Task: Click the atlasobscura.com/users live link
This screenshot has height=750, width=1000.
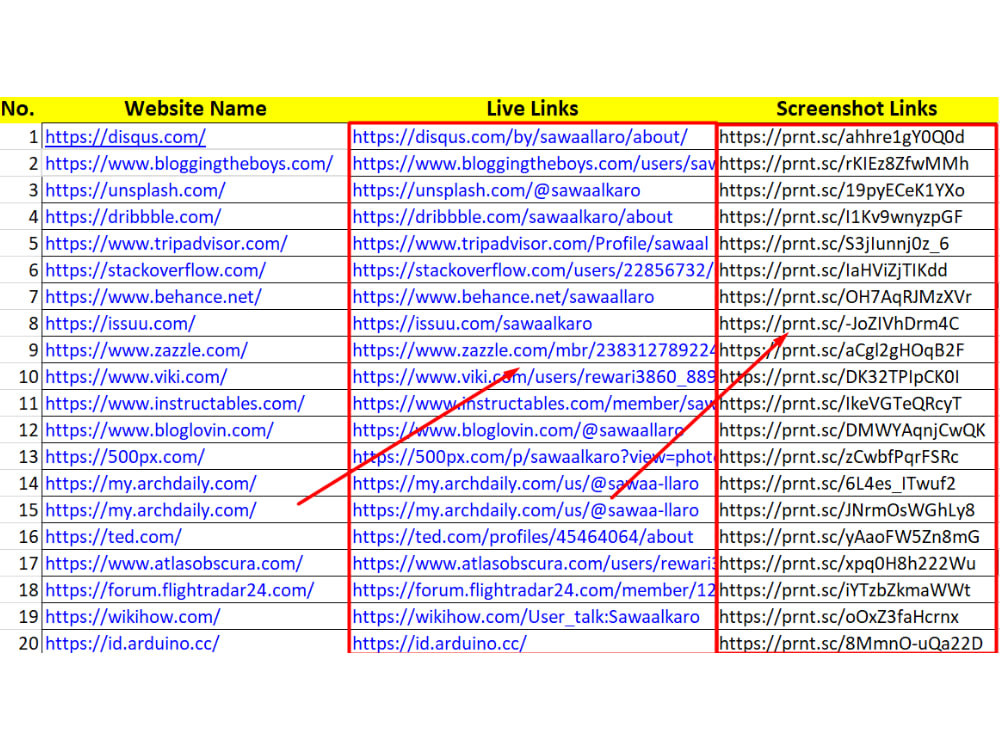Action: point(533,564)
